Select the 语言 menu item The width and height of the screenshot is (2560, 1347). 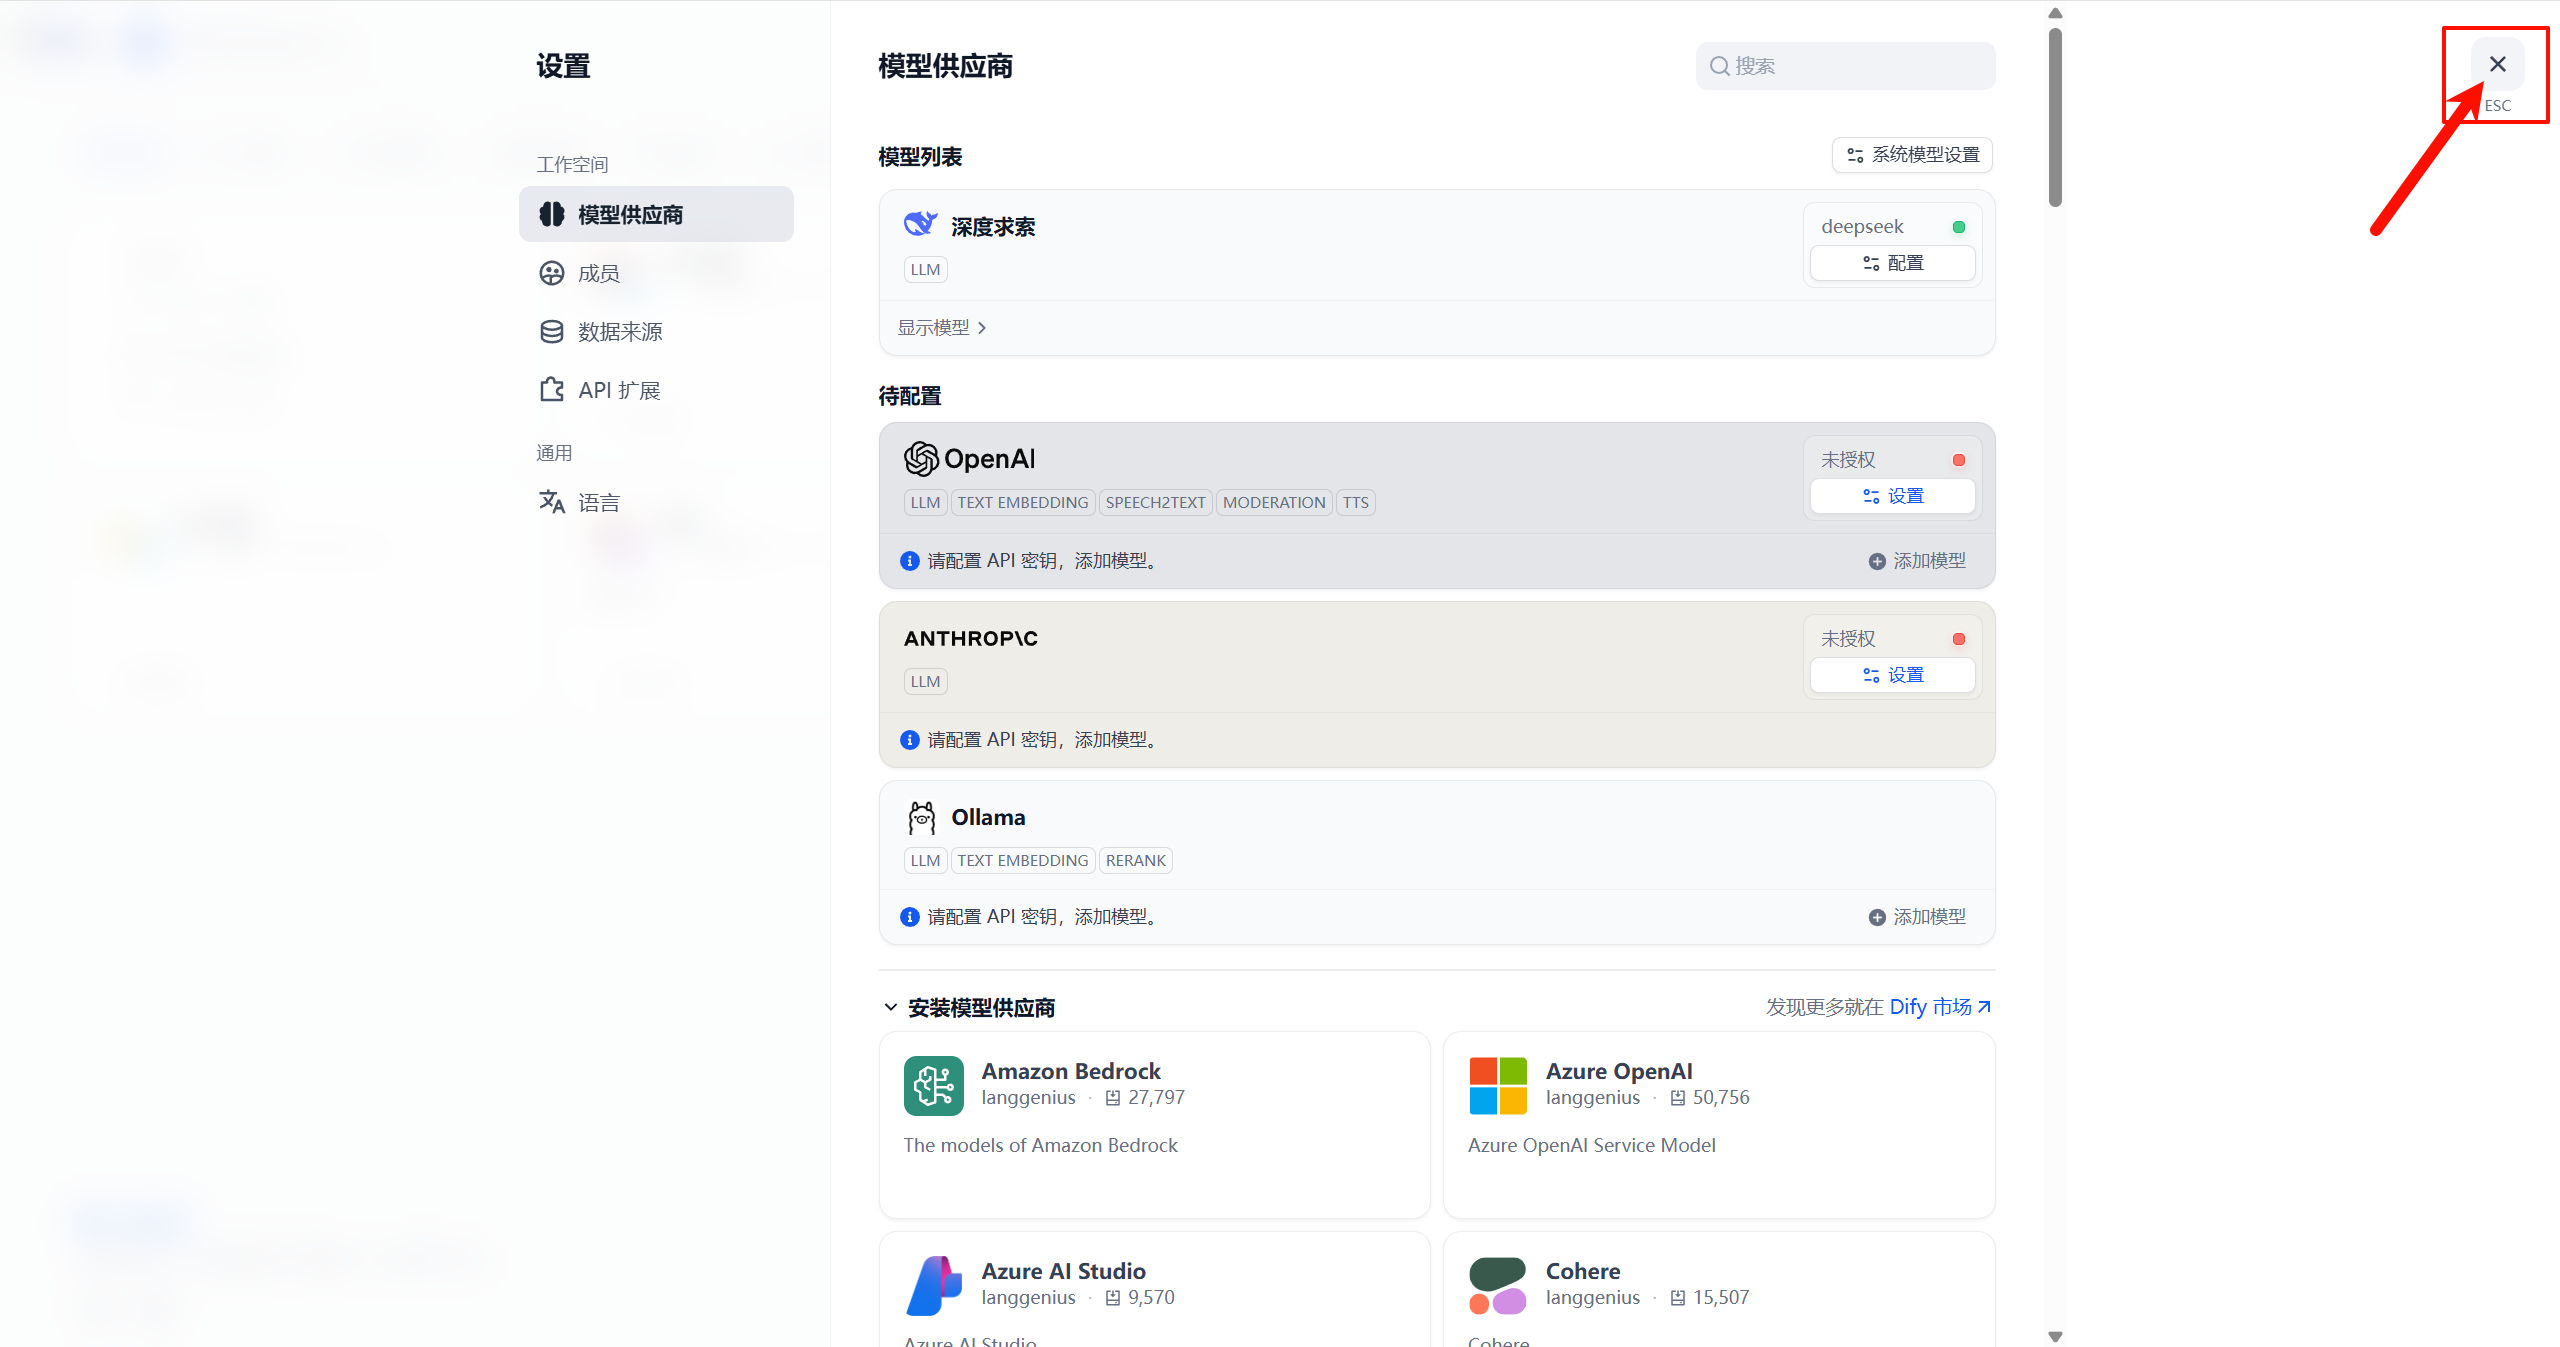click(x=598, y=502)
